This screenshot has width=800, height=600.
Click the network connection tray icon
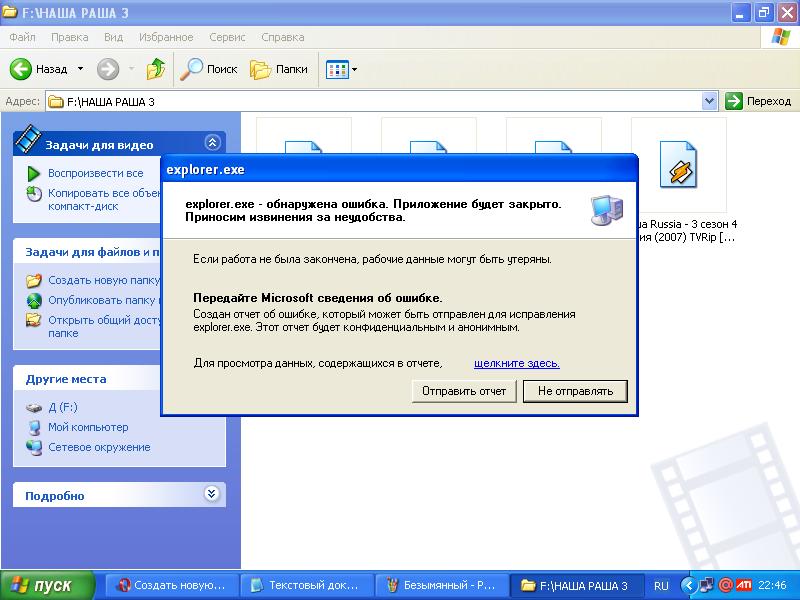707,585
